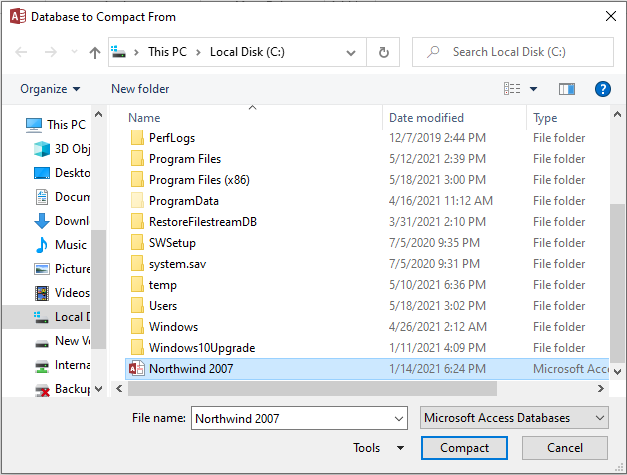The height and width of the screenshot is (475, 627).
Task: Click the navigation pane scroll down arrow
Action: 98,389
